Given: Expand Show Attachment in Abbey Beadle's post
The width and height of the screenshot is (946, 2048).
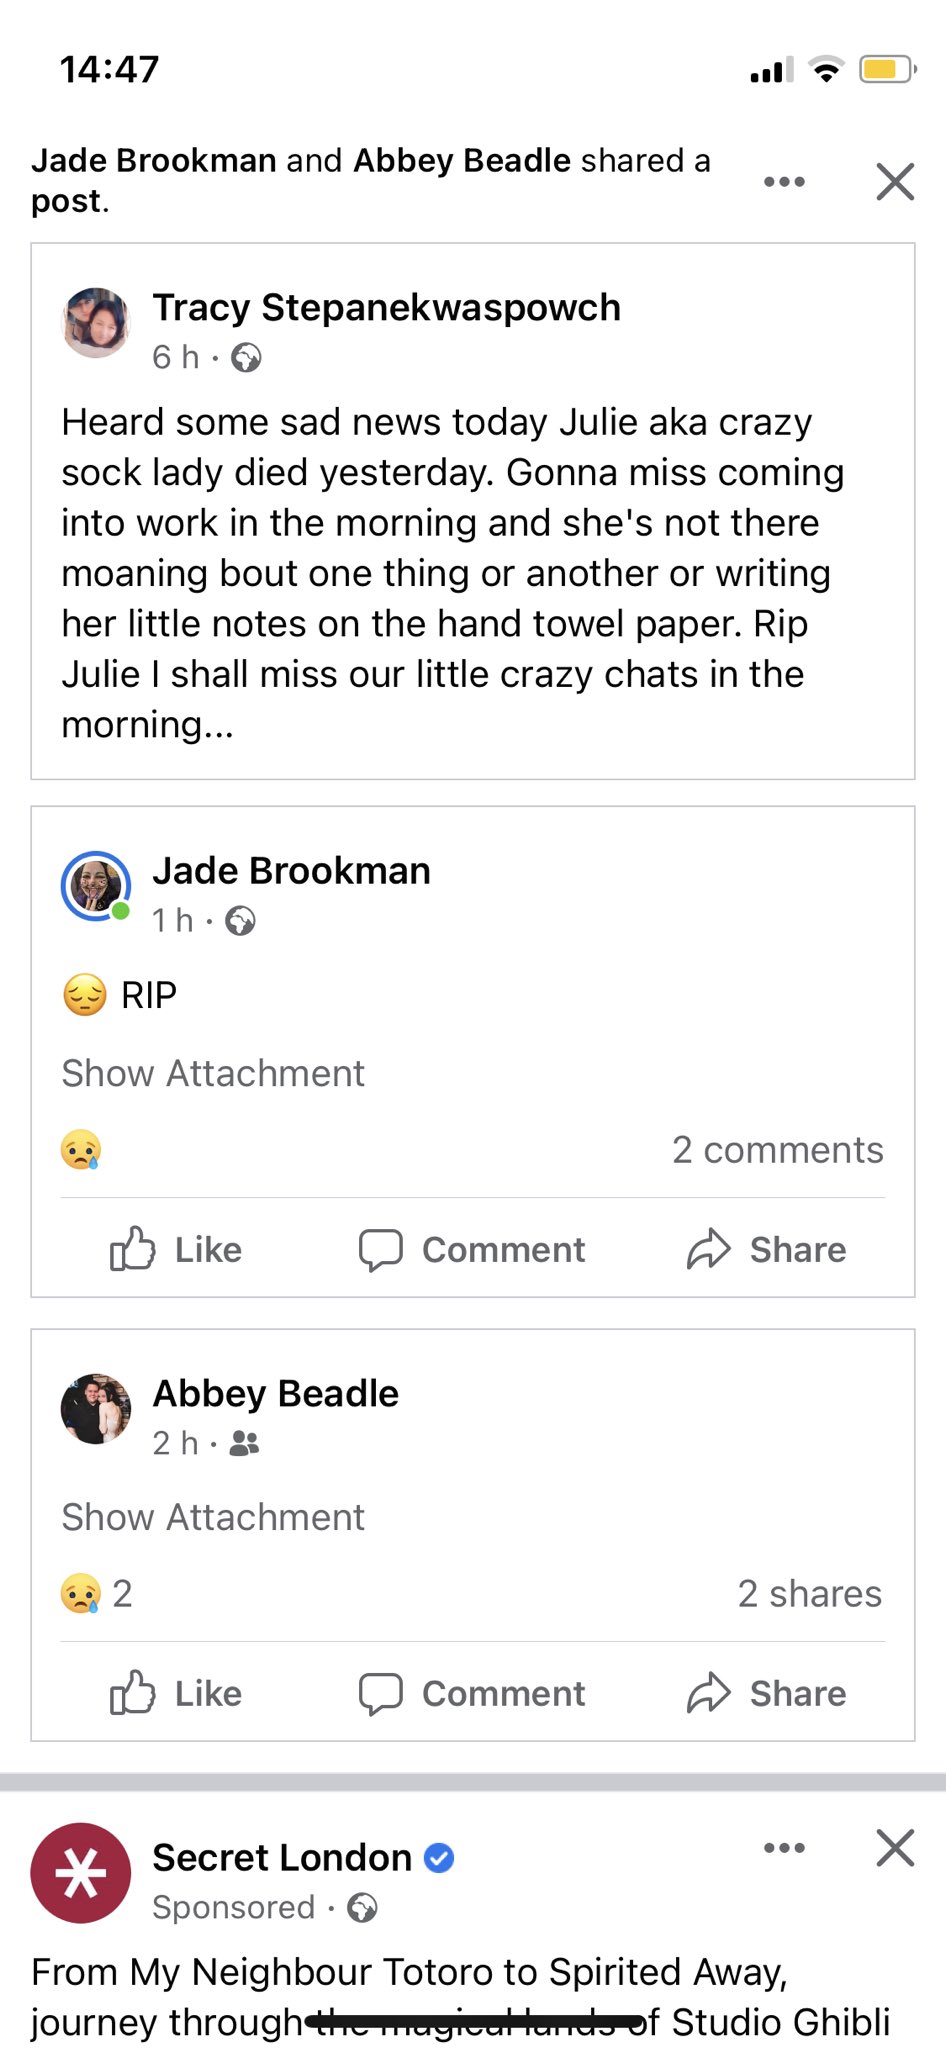Looking at the screenshot, I should tap(213, 1517).
